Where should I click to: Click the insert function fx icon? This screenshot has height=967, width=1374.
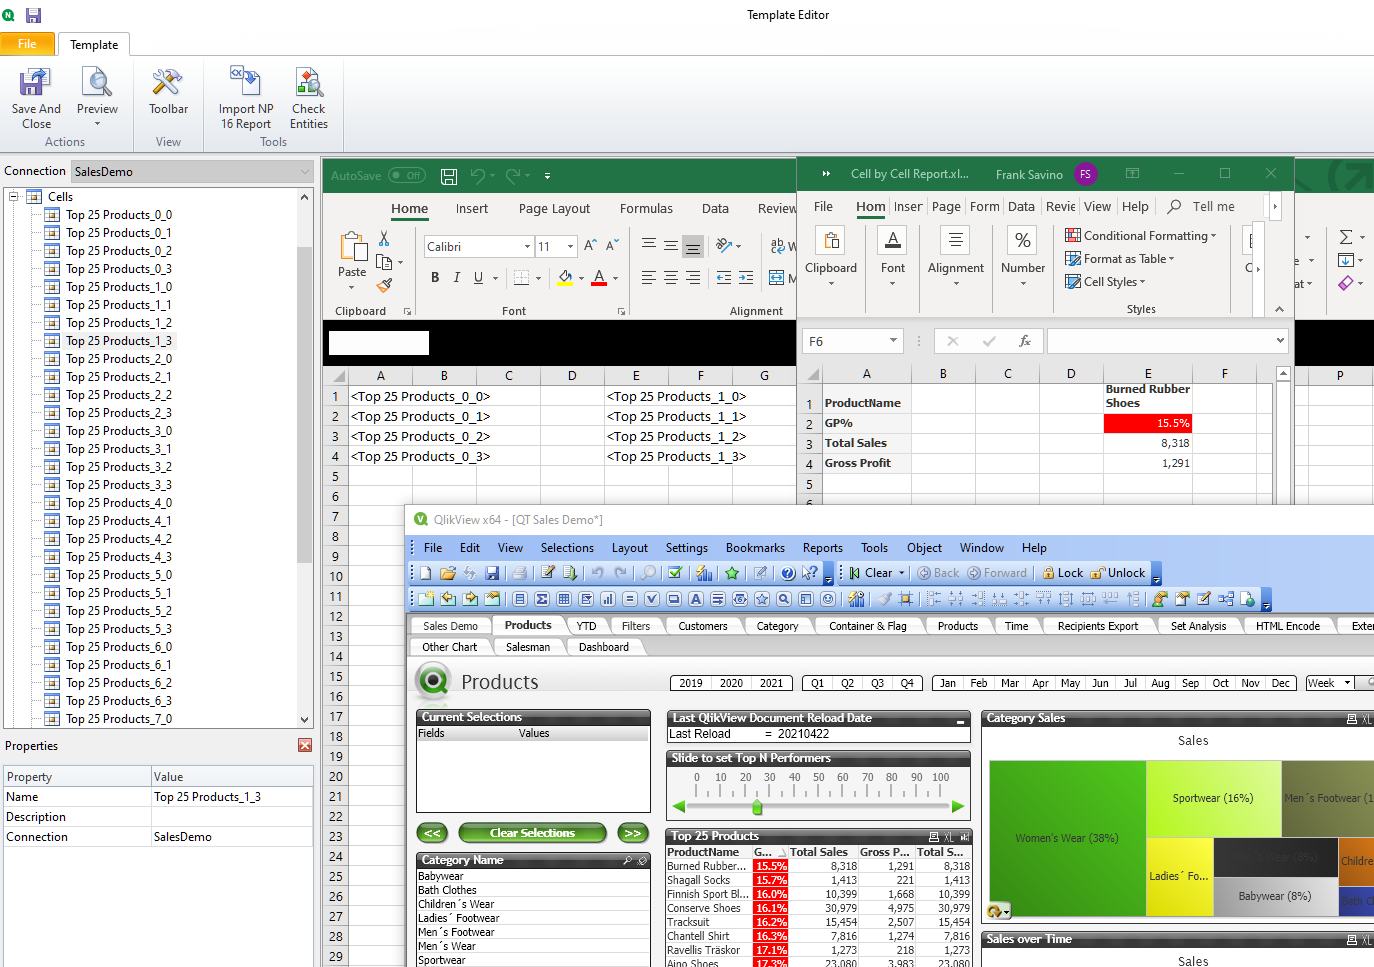point(1025,341)
